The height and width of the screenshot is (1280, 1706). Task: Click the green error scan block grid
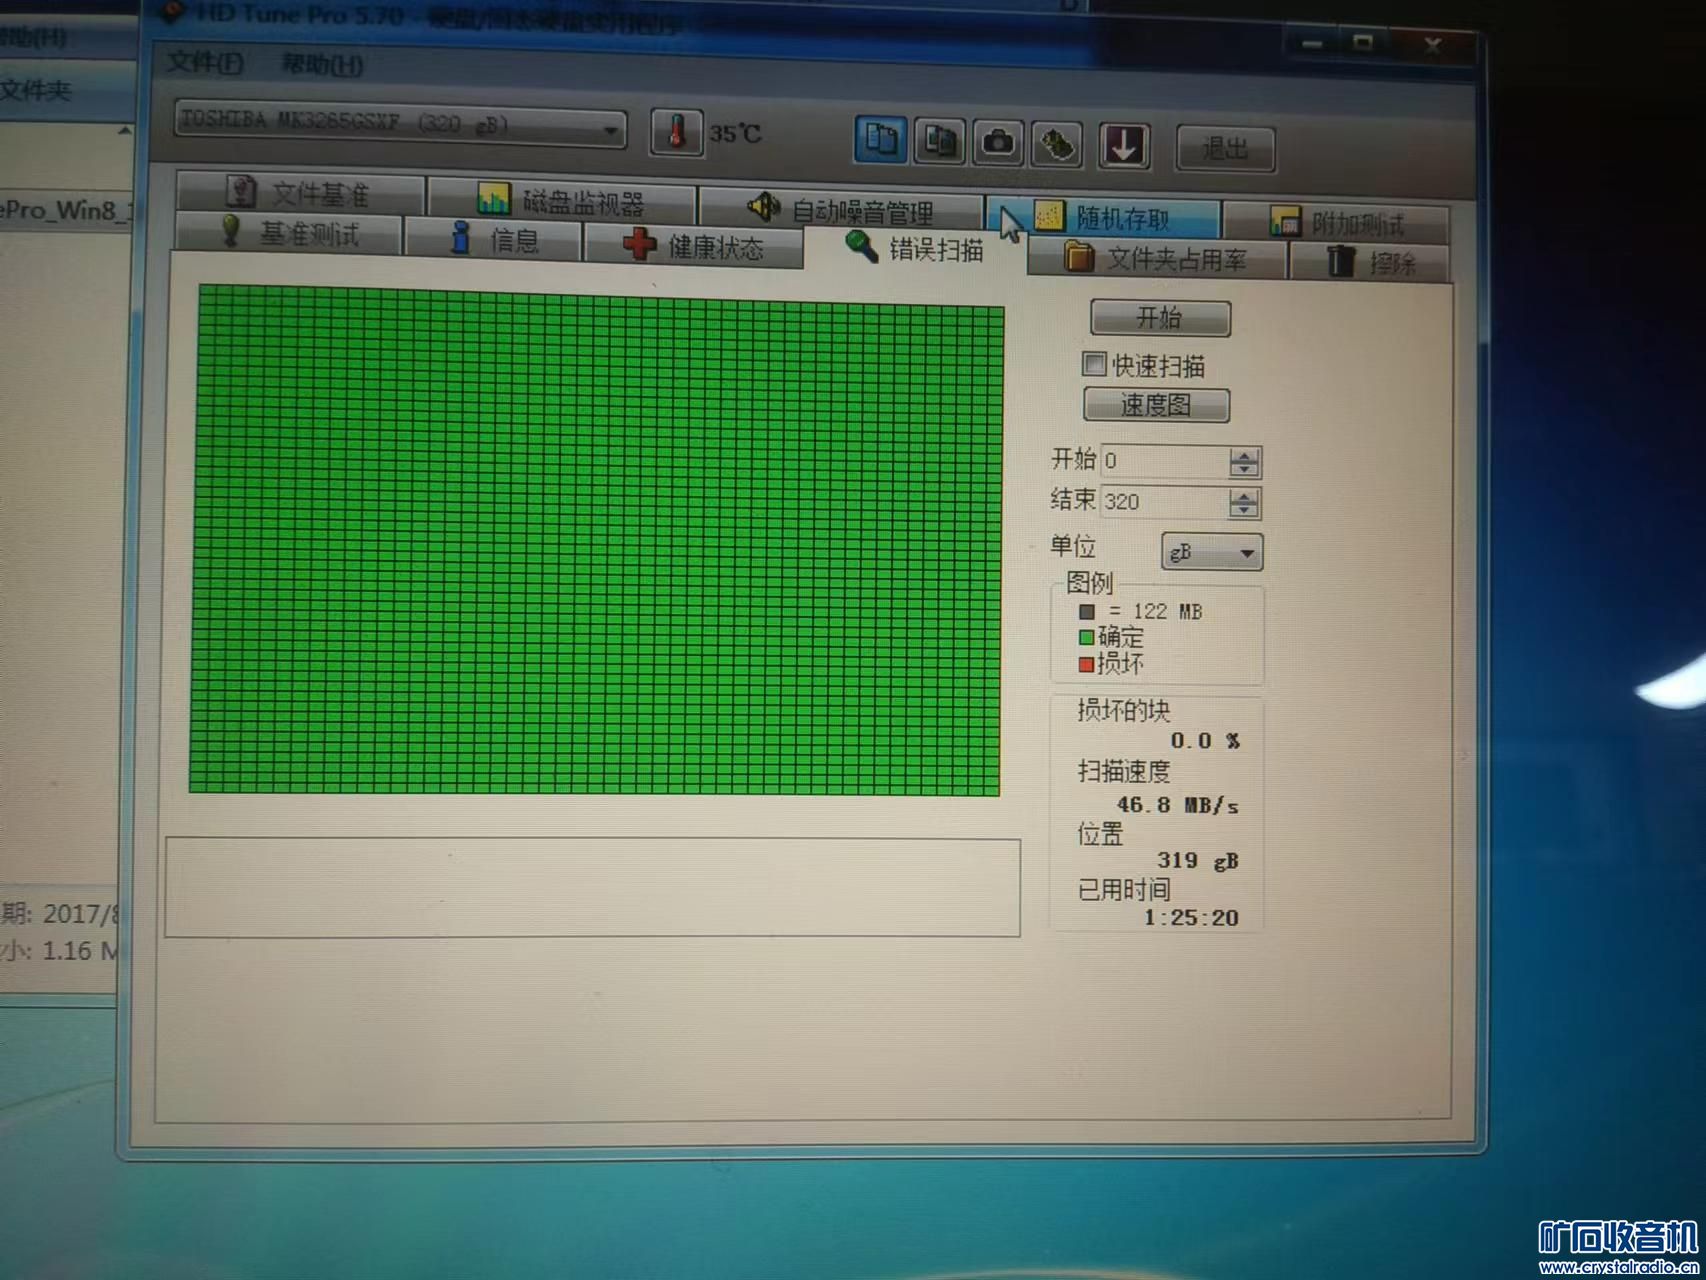[x=598, y=541]
